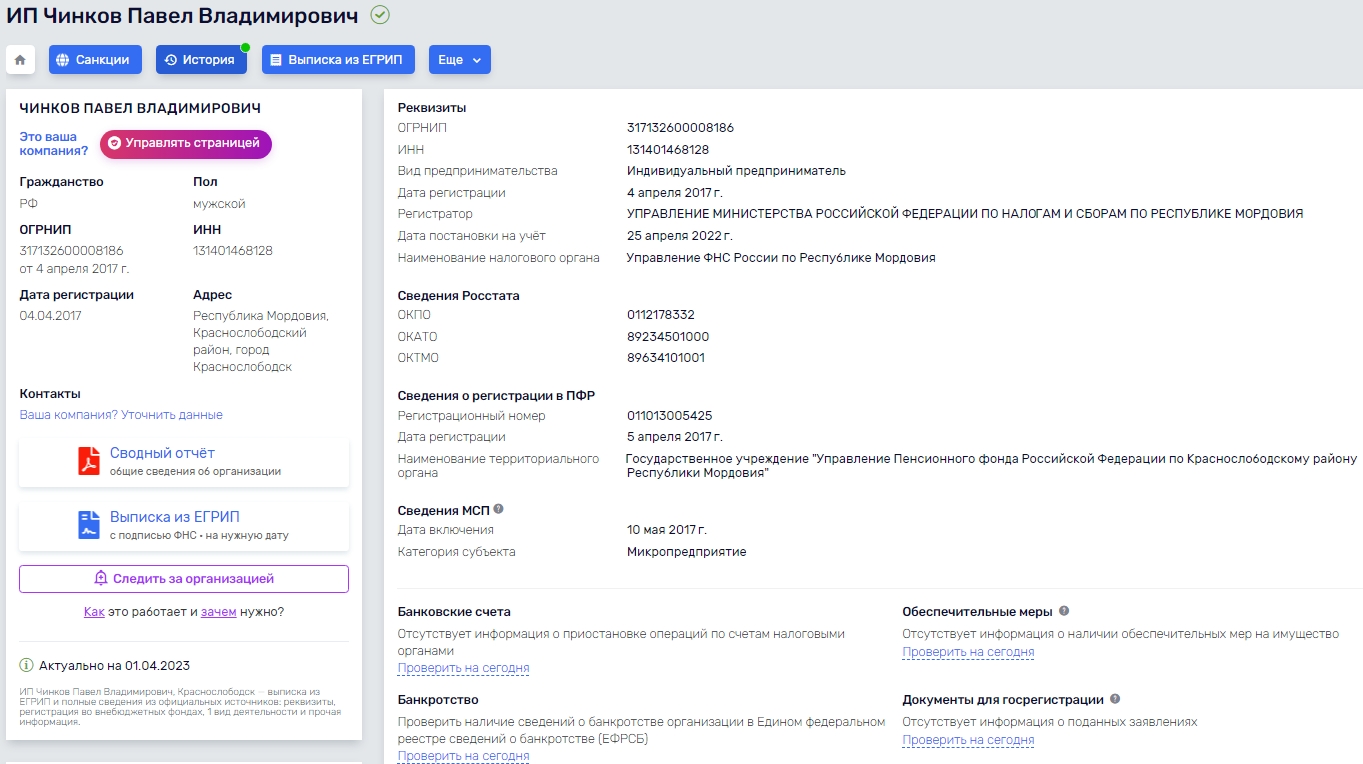Viewport: 1363px width, 764px height.
Task: Click the sidebar registration date 04.04.2017
Action: coord(51,316)
